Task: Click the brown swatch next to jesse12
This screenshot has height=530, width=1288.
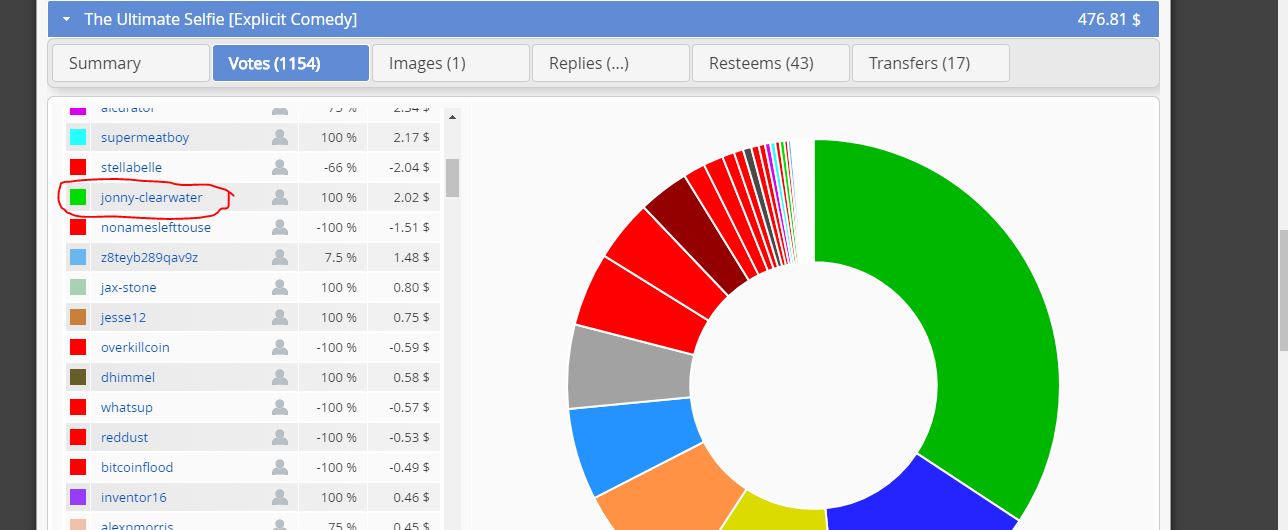Action: tap(78, 317)
